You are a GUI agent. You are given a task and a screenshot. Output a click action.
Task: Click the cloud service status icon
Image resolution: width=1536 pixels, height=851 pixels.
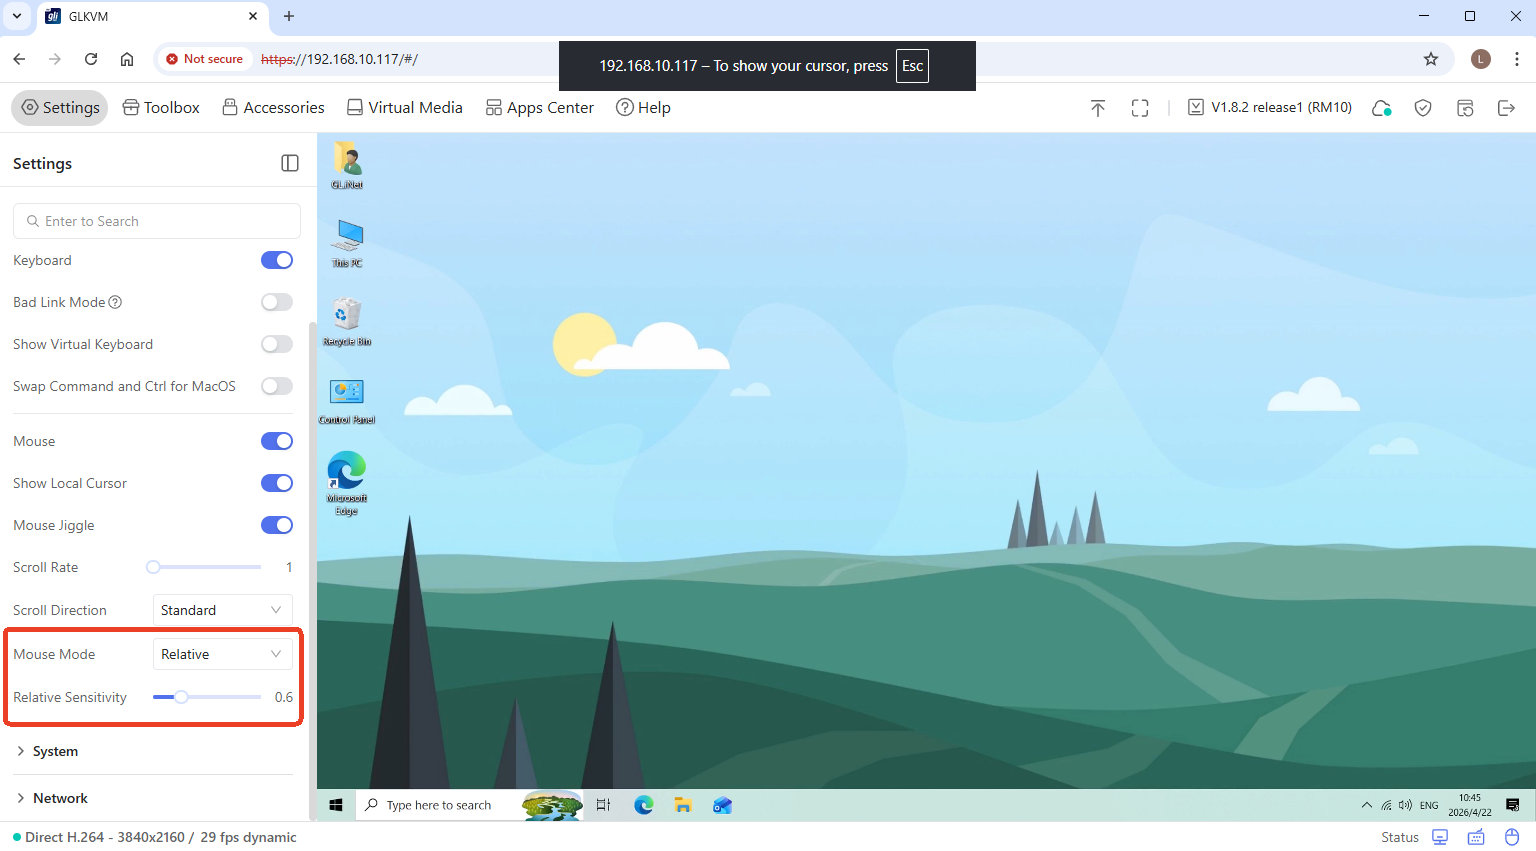[x=1382, y=108]
